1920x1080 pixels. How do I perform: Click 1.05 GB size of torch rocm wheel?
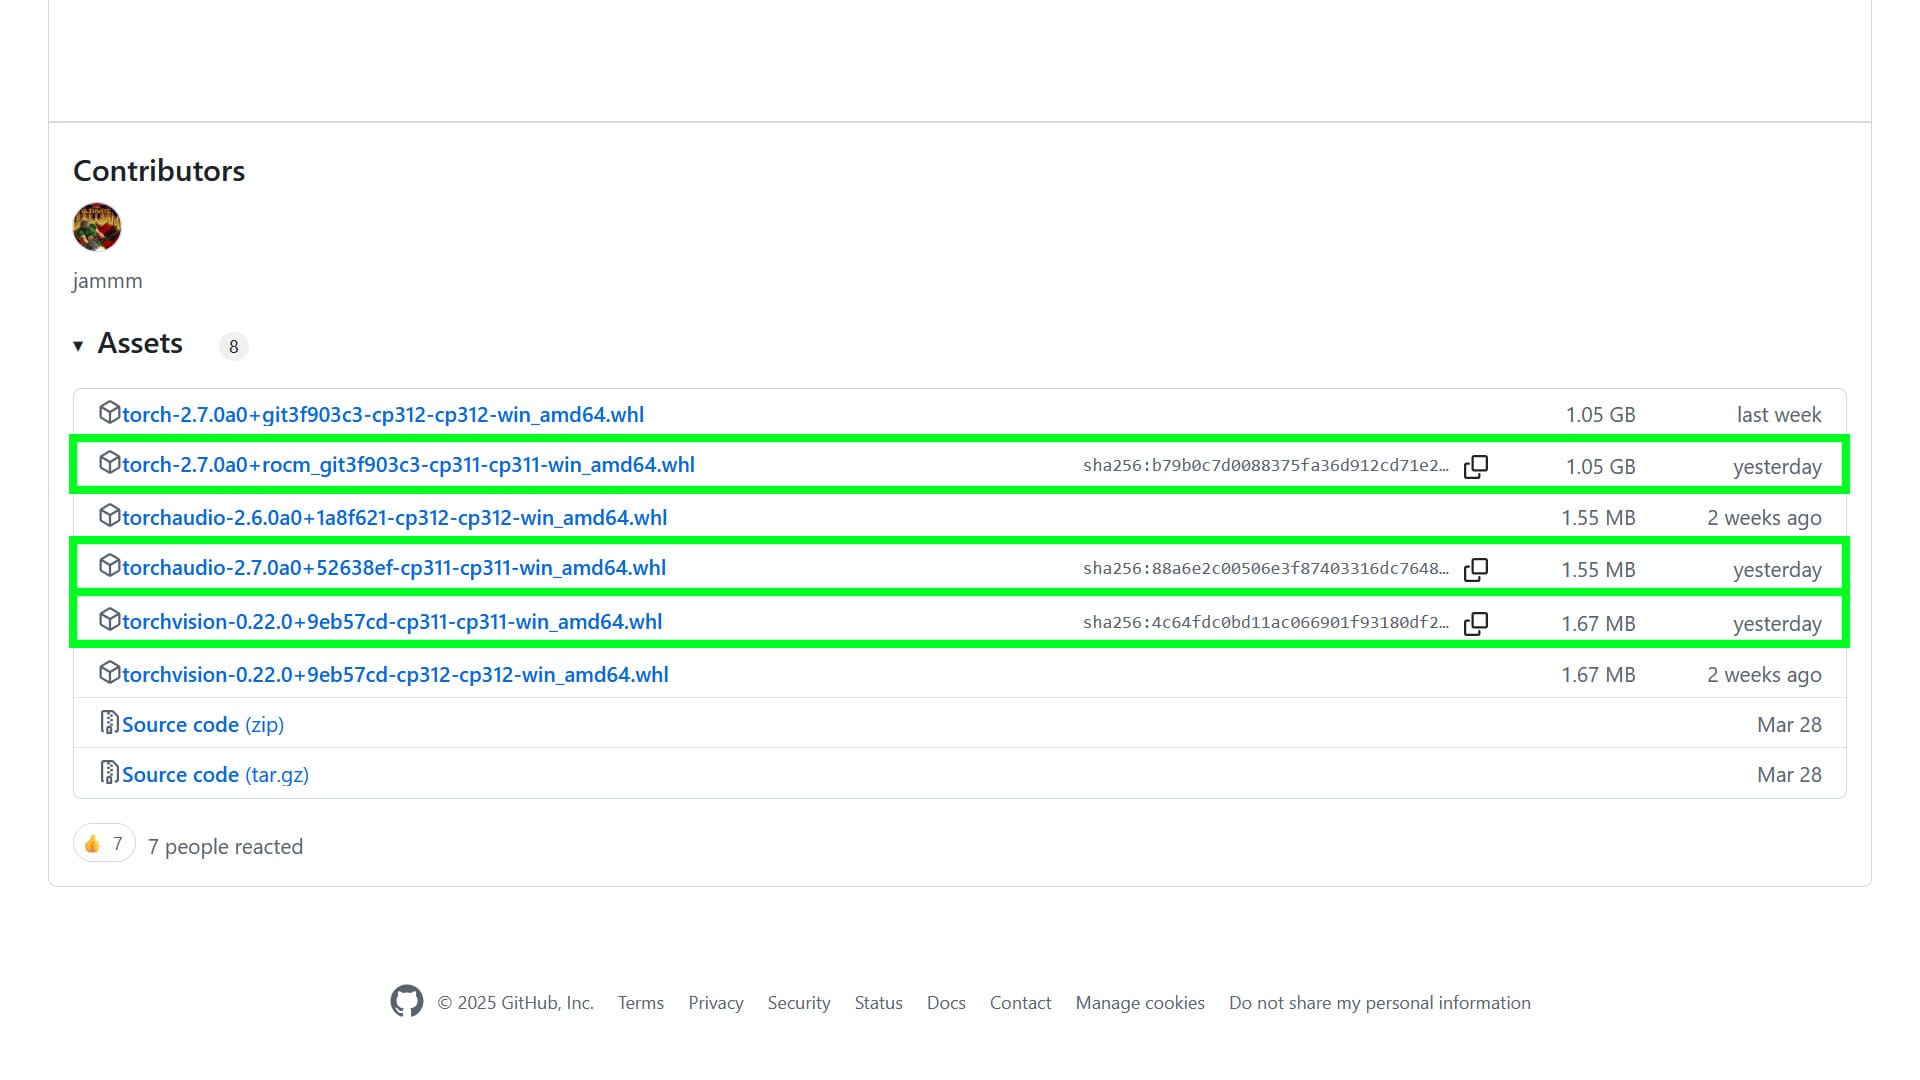tap(1601, 467)
